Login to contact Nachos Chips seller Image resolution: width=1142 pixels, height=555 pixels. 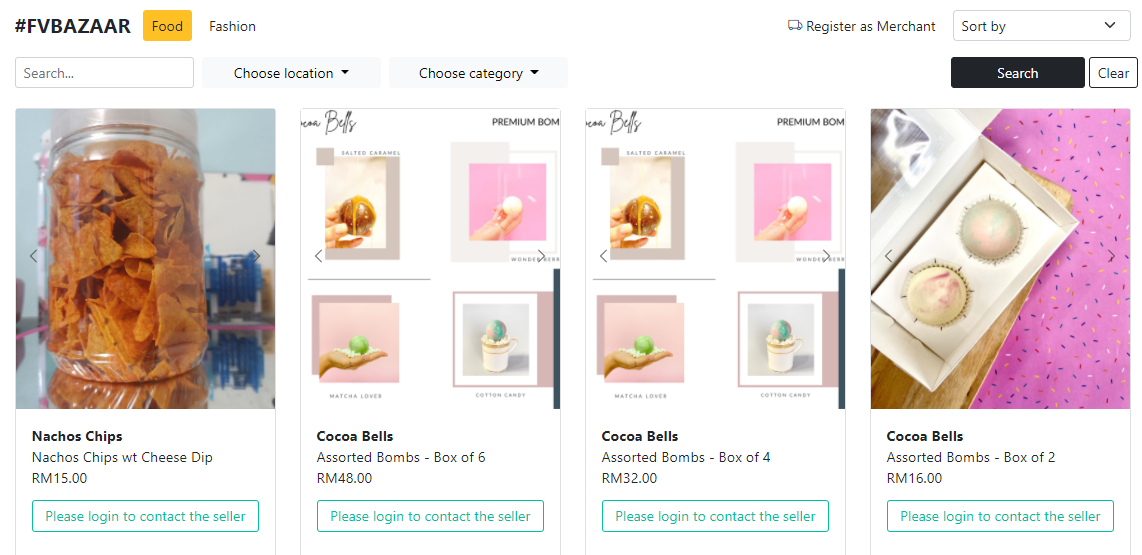pyautogui.click(x=146, y=516)
